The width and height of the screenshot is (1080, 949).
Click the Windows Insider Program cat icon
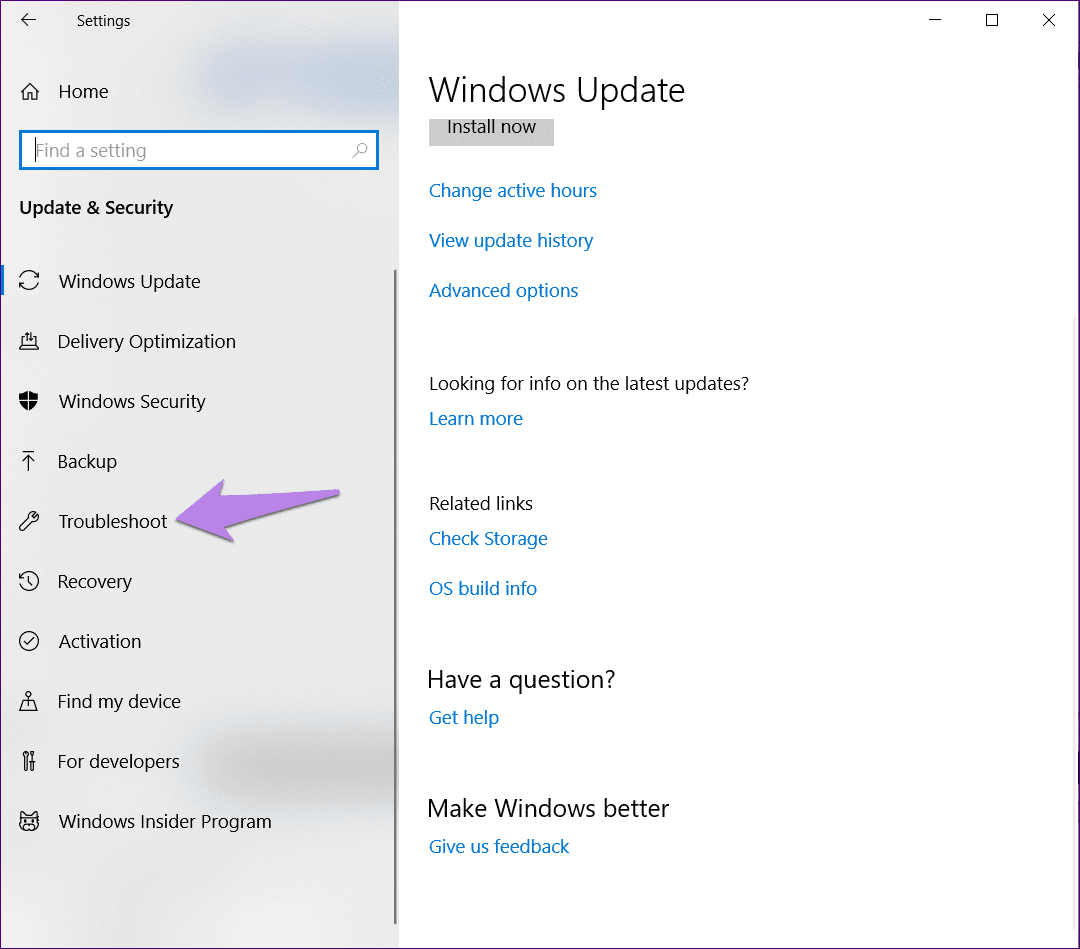tap(29, 821)
